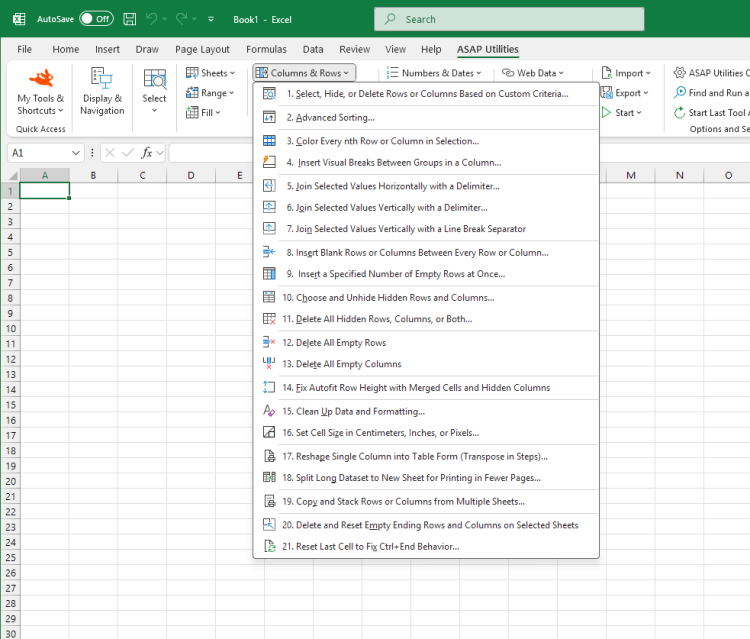Click Find and Run a Utility icon

680,93
